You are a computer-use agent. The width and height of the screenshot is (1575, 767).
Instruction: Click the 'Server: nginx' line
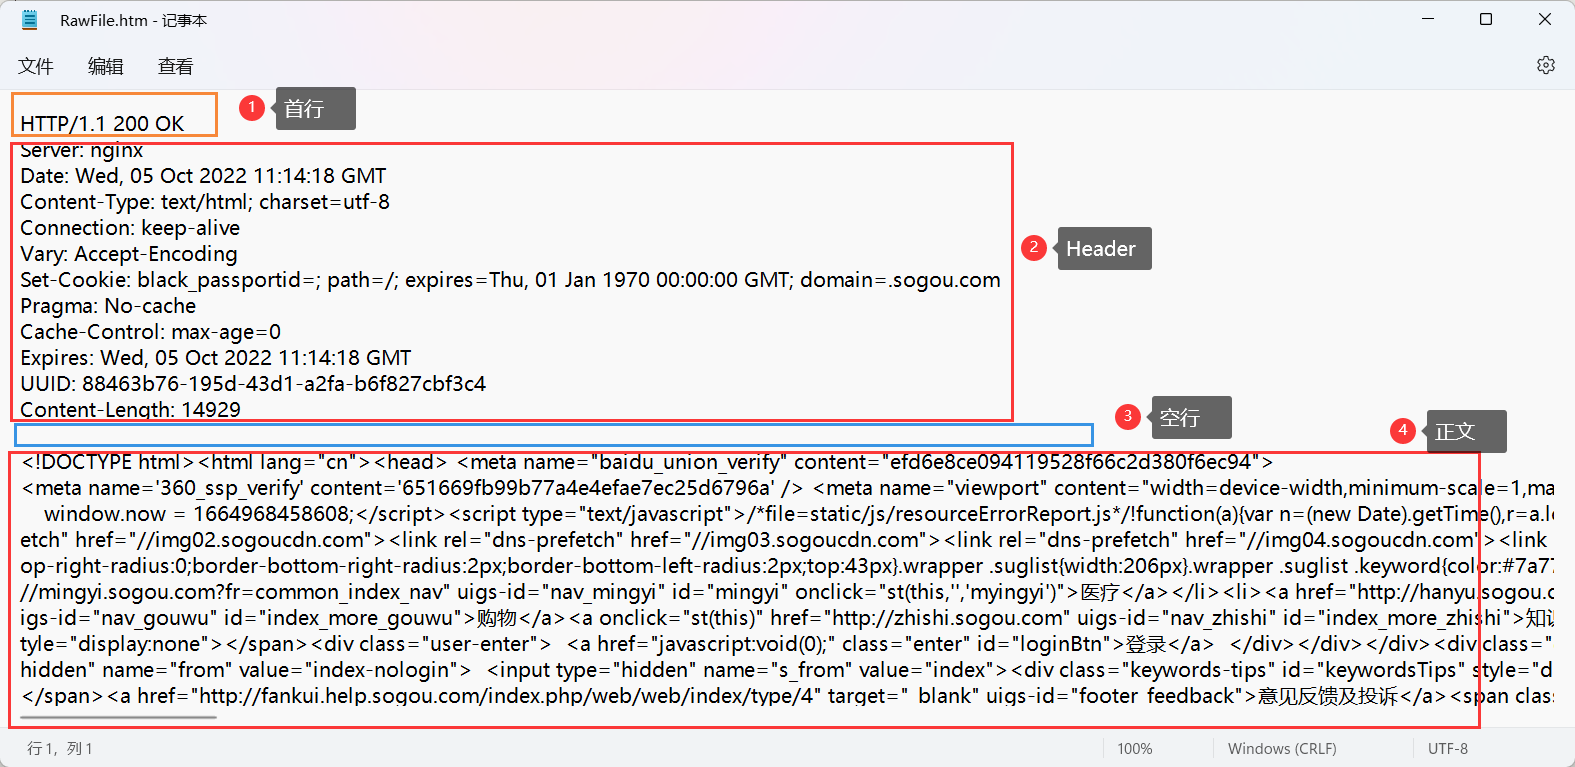82,151
